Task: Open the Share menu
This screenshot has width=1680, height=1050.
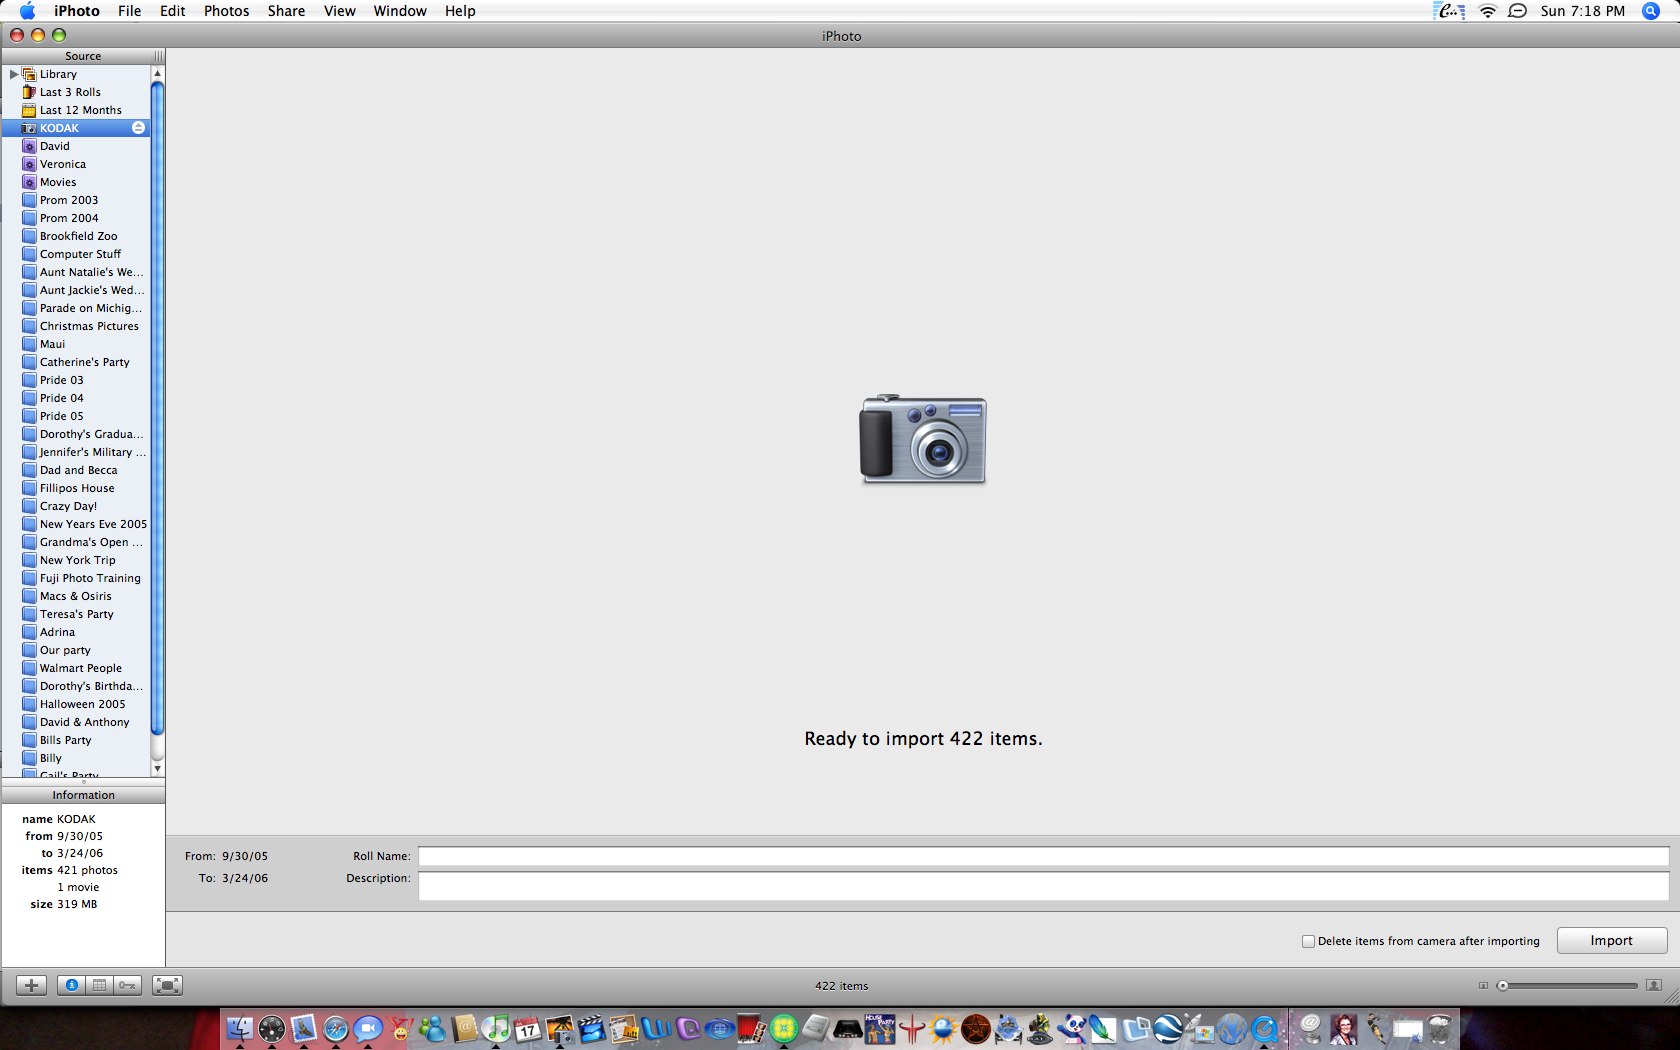Action: (286, 11)
